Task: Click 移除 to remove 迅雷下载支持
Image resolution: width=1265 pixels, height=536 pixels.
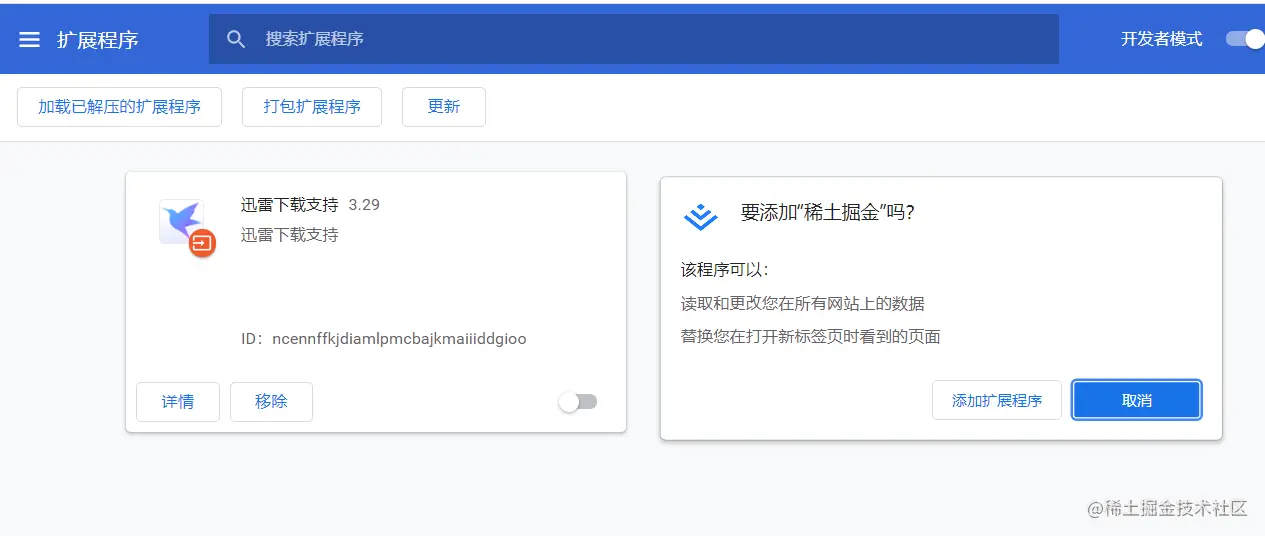Action: tap(271, 402)
